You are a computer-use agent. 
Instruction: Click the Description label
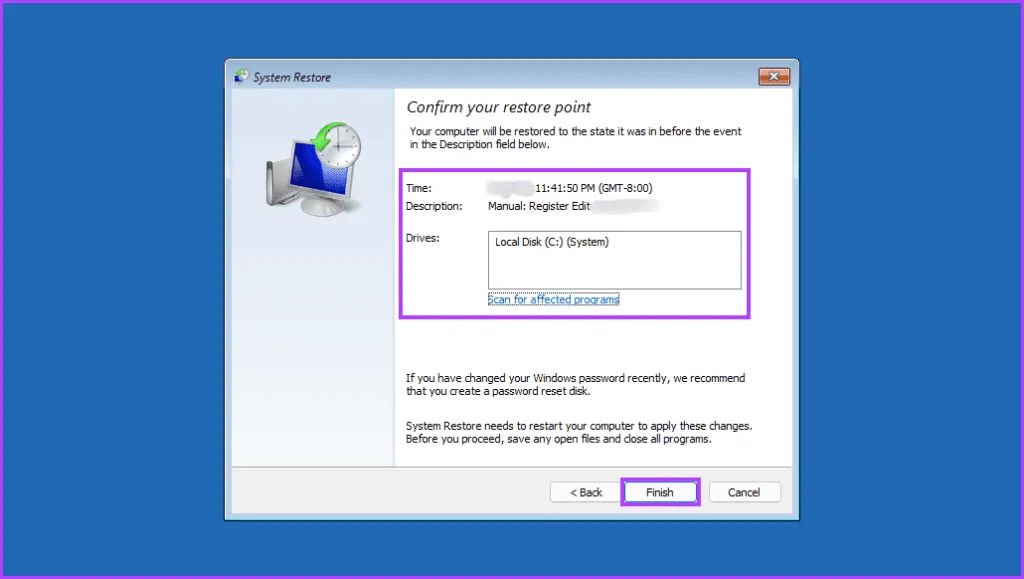tap(434, 206)
